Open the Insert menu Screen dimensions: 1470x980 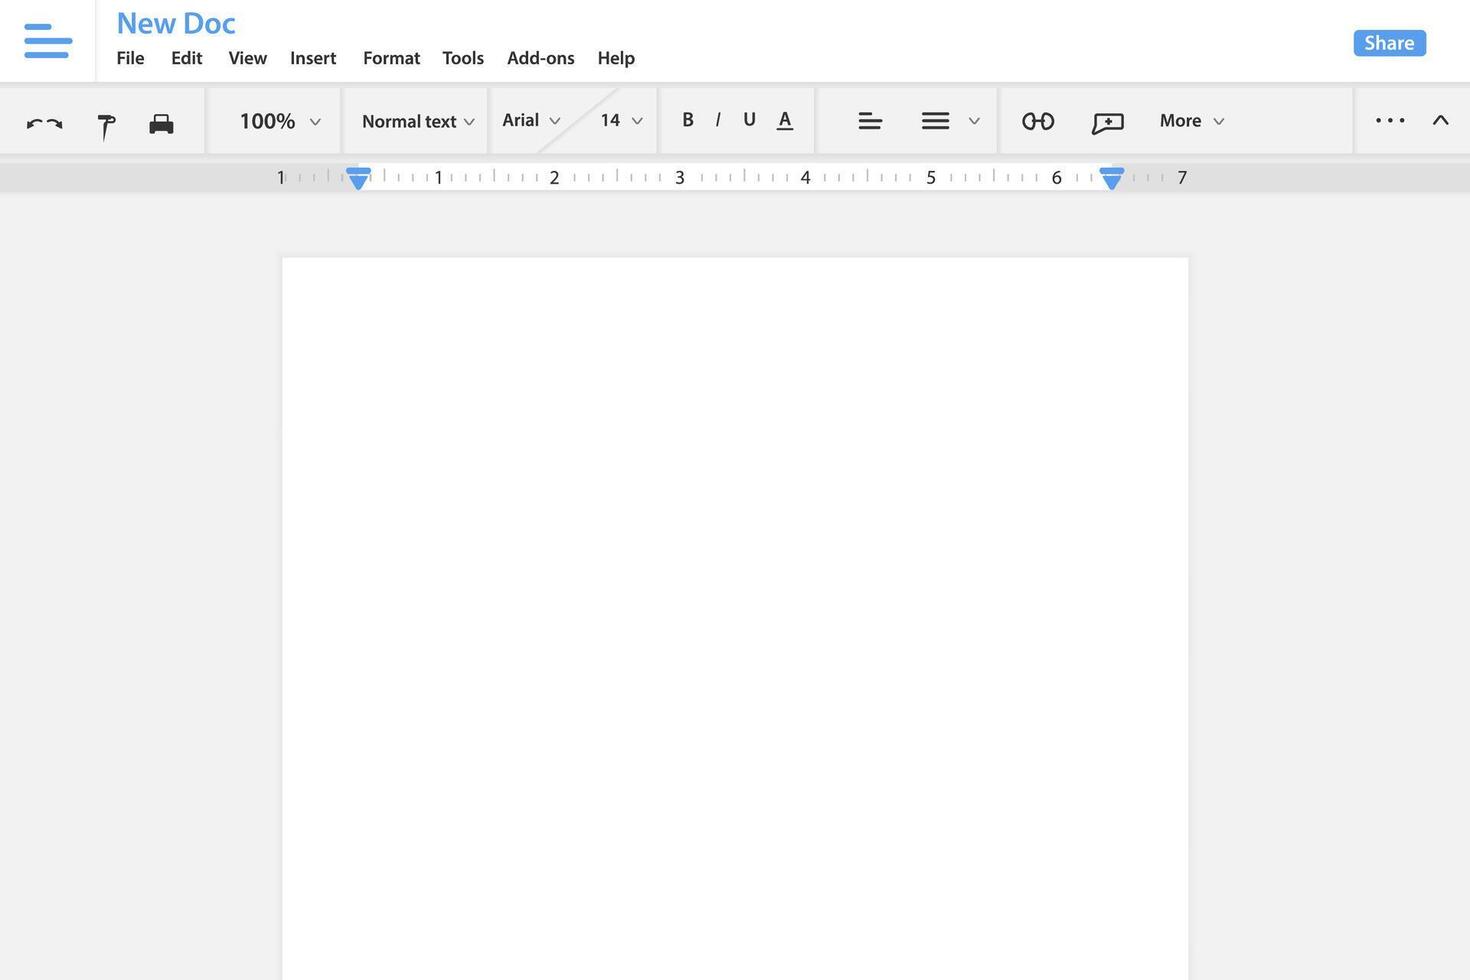(x=313, y=58)
